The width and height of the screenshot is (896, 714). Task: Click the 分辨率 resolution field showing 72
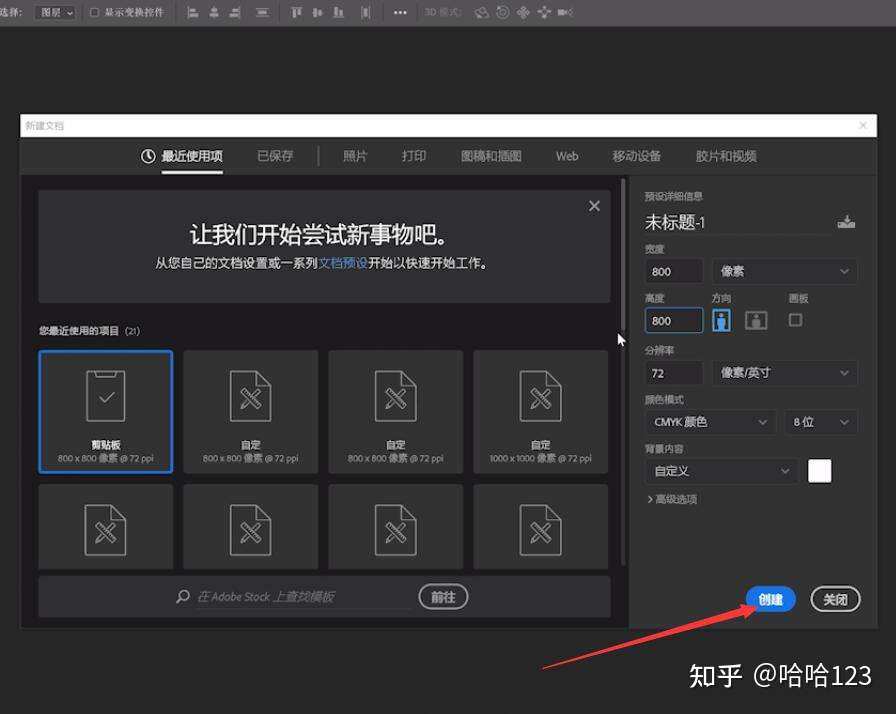(x=674, y=373)
